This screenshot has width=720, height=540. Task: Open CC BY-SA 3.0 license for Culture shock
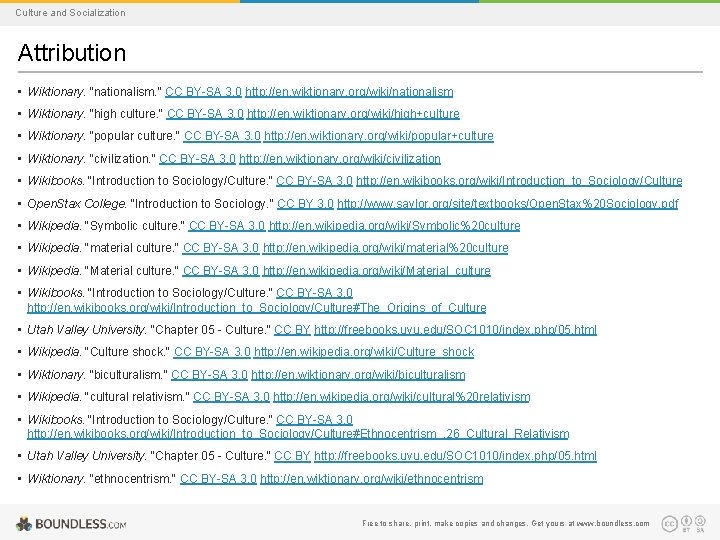tap(212, 352)
